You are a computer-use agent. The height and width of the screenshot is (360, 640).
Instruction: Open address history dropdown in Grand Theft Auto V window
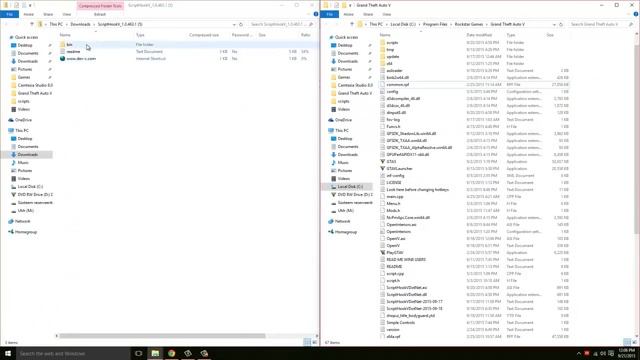coord(554,24)
